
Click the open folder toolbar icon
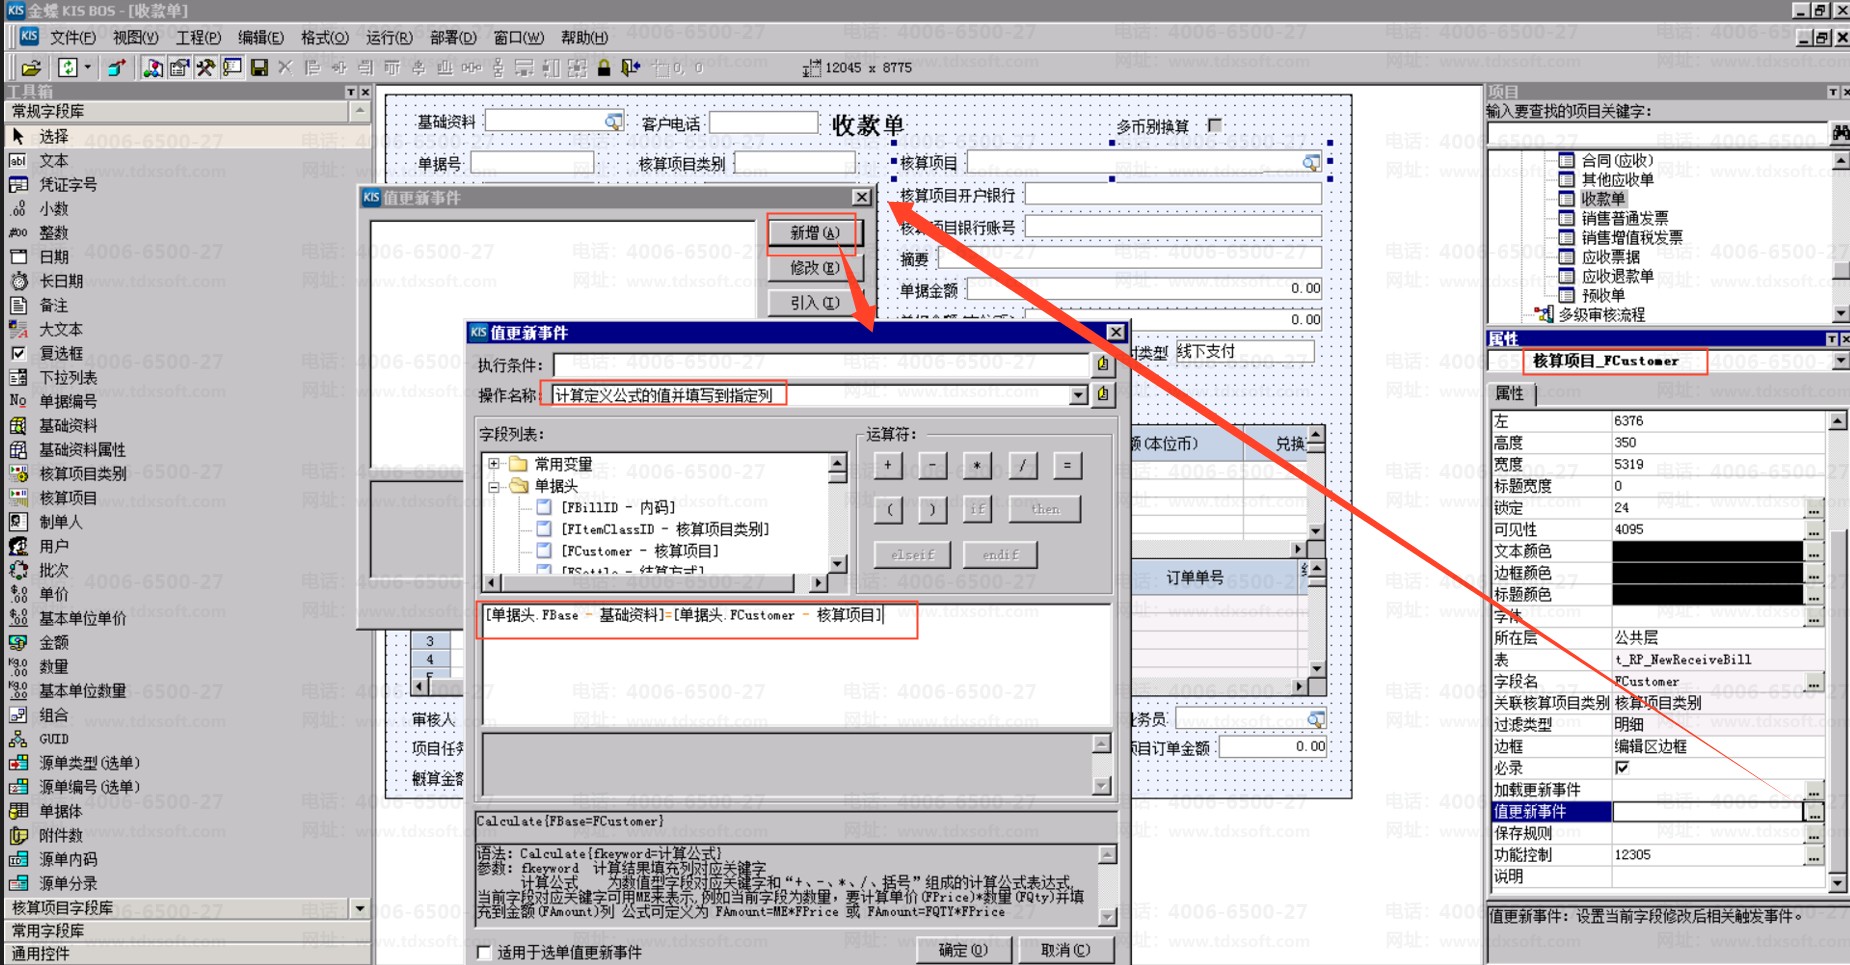pos(31,68)
